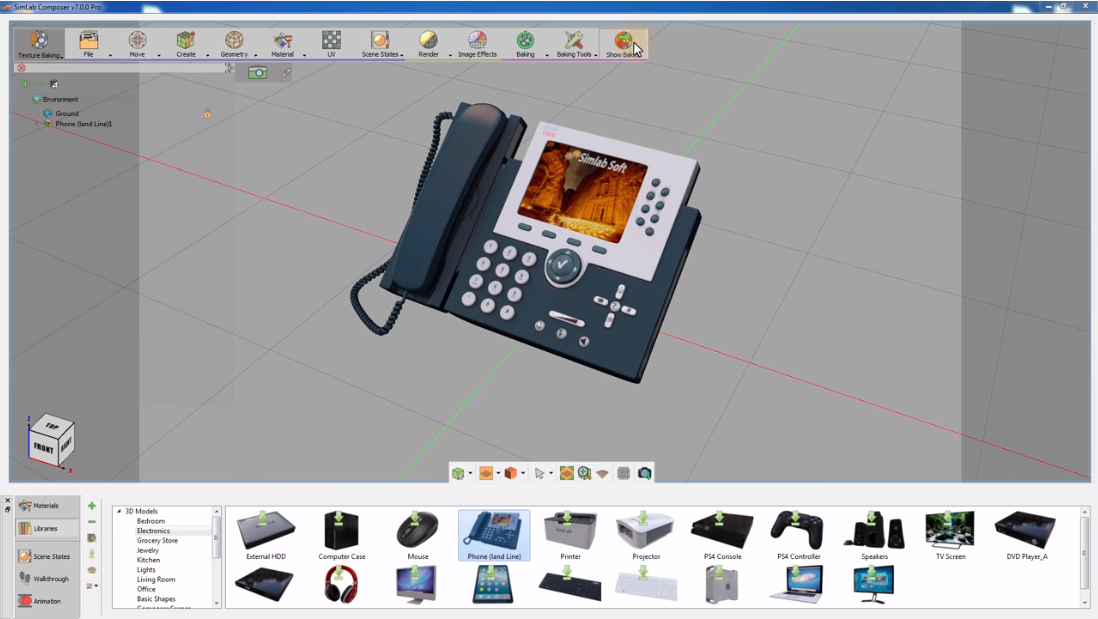This screenshot has width=1098, height=619.
Task: Open the Geometry dropdown arrow
Action: (256, 55)
